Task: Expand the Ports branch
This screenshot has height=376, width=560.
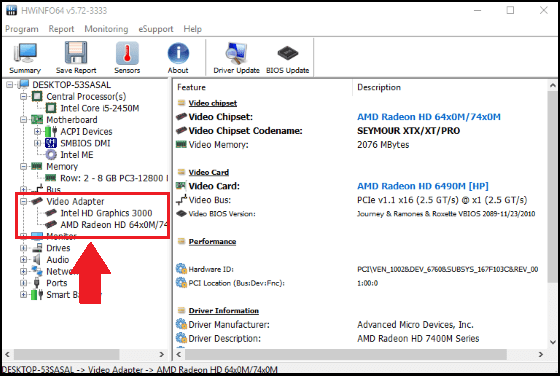Action: pos(24,283)
